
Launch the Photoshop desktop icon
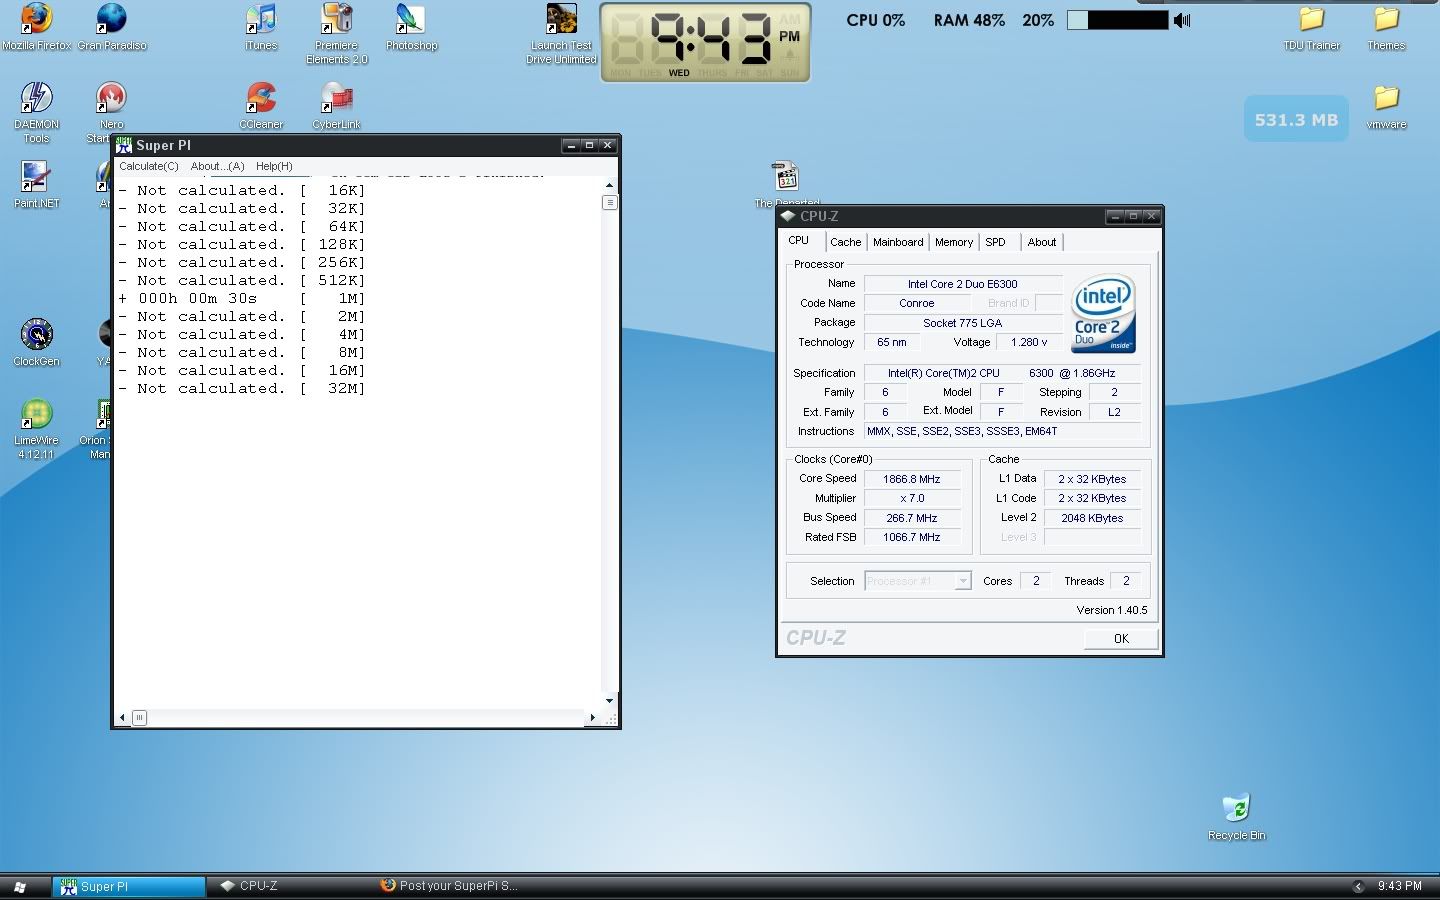[411, 27]
